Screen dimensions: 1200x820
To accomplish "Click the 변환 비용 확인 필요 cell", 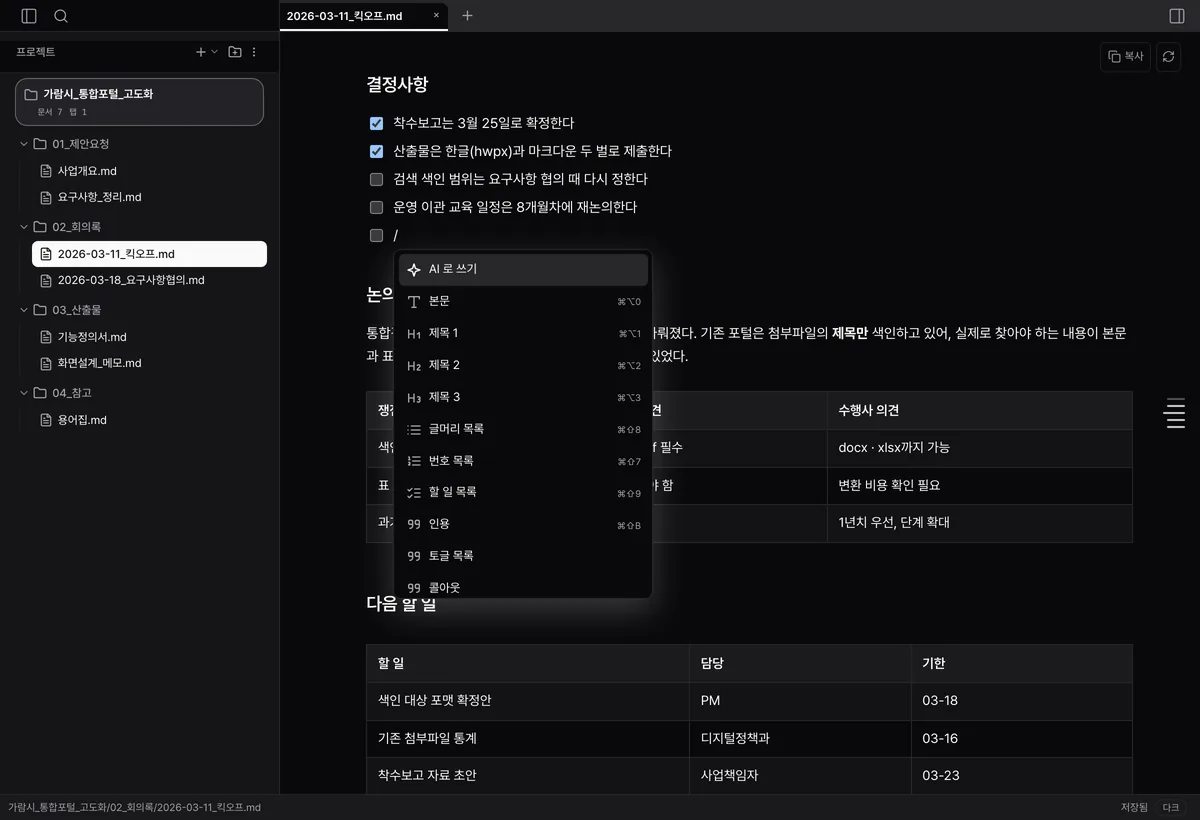I will click(x=979, y=485).
